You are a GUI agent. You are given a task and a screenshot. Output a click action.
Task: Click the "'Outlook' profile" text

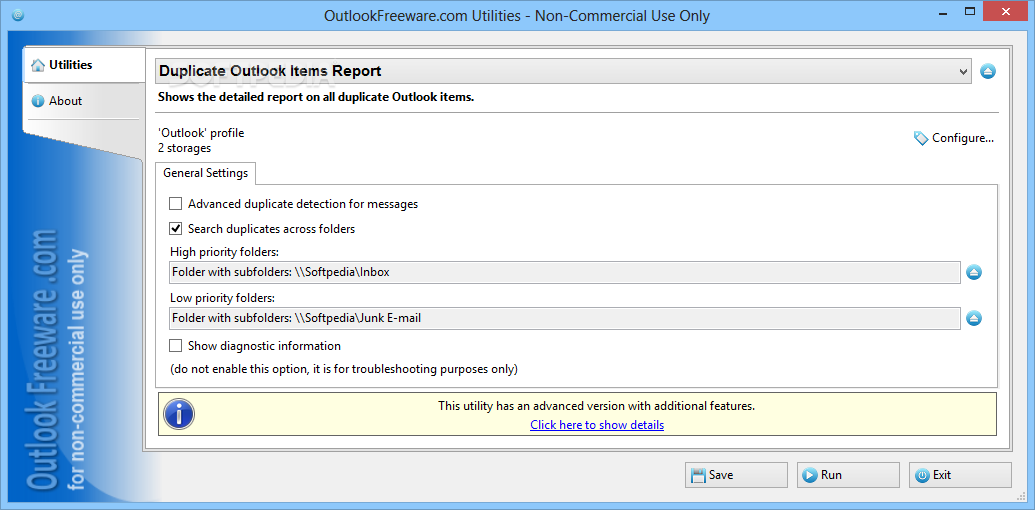(201, 133)
